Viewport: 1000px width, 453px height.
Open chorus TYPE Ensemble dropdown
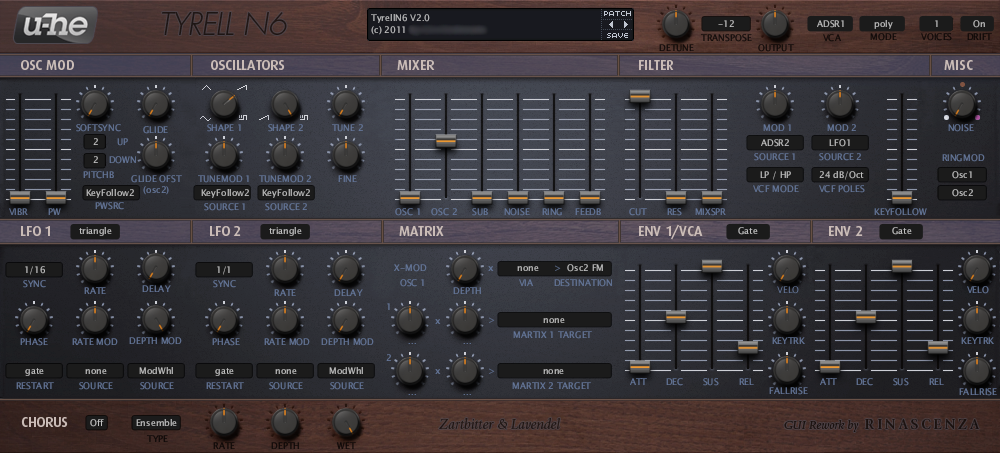coord(156,422)
